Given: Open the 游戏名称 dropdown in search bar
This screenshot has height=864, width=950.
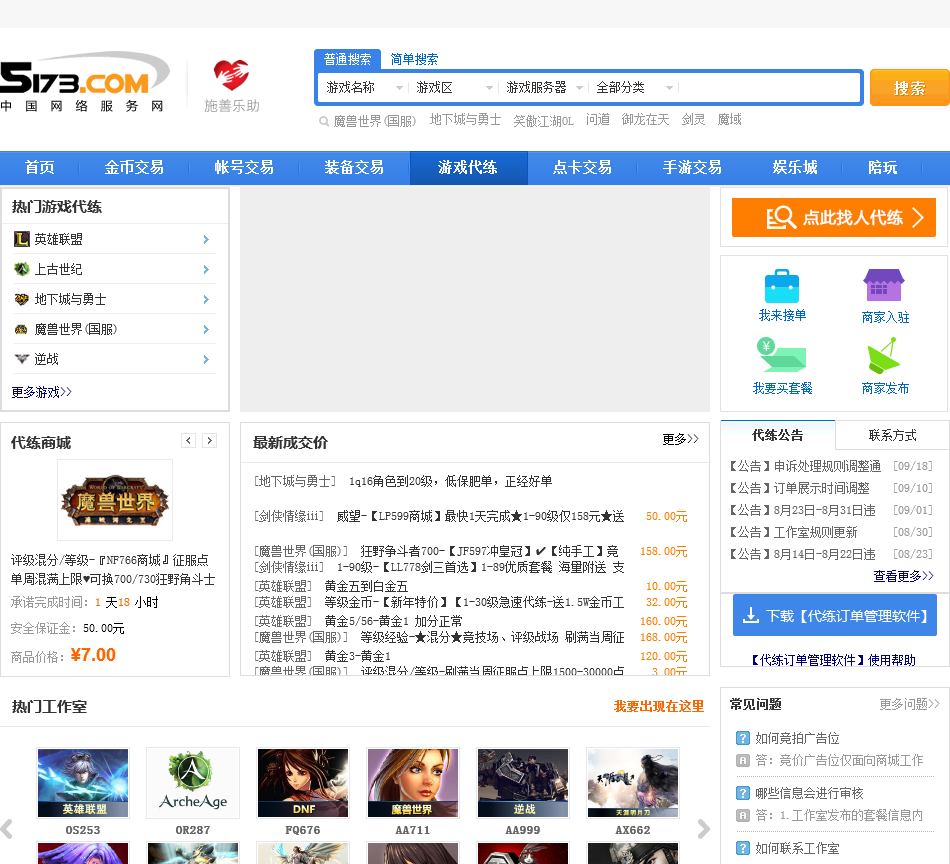Looking at the screenshot, I should (x=364, y=88).
